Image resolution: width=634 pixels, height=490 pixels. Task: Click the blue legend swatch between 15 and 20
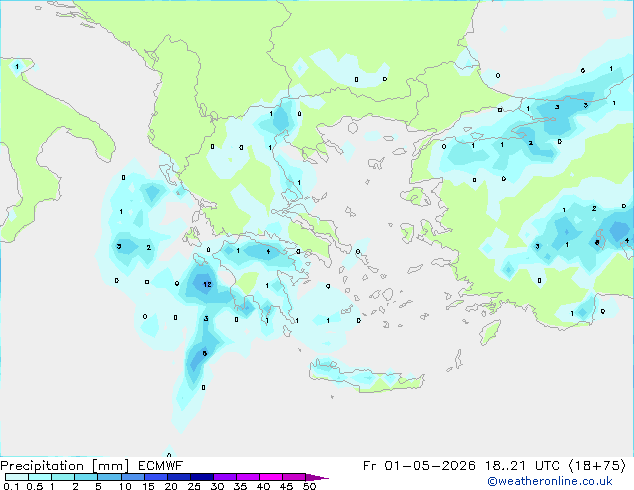click(156, 477)
